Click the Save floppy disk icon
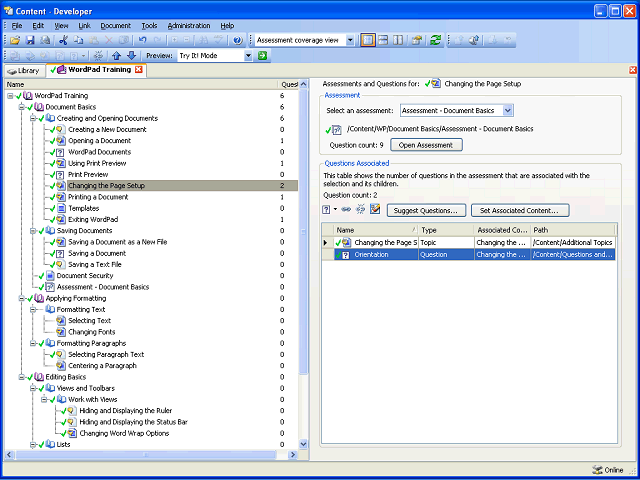The width and height of the screenshot is (640, 480). coord(30,40)
